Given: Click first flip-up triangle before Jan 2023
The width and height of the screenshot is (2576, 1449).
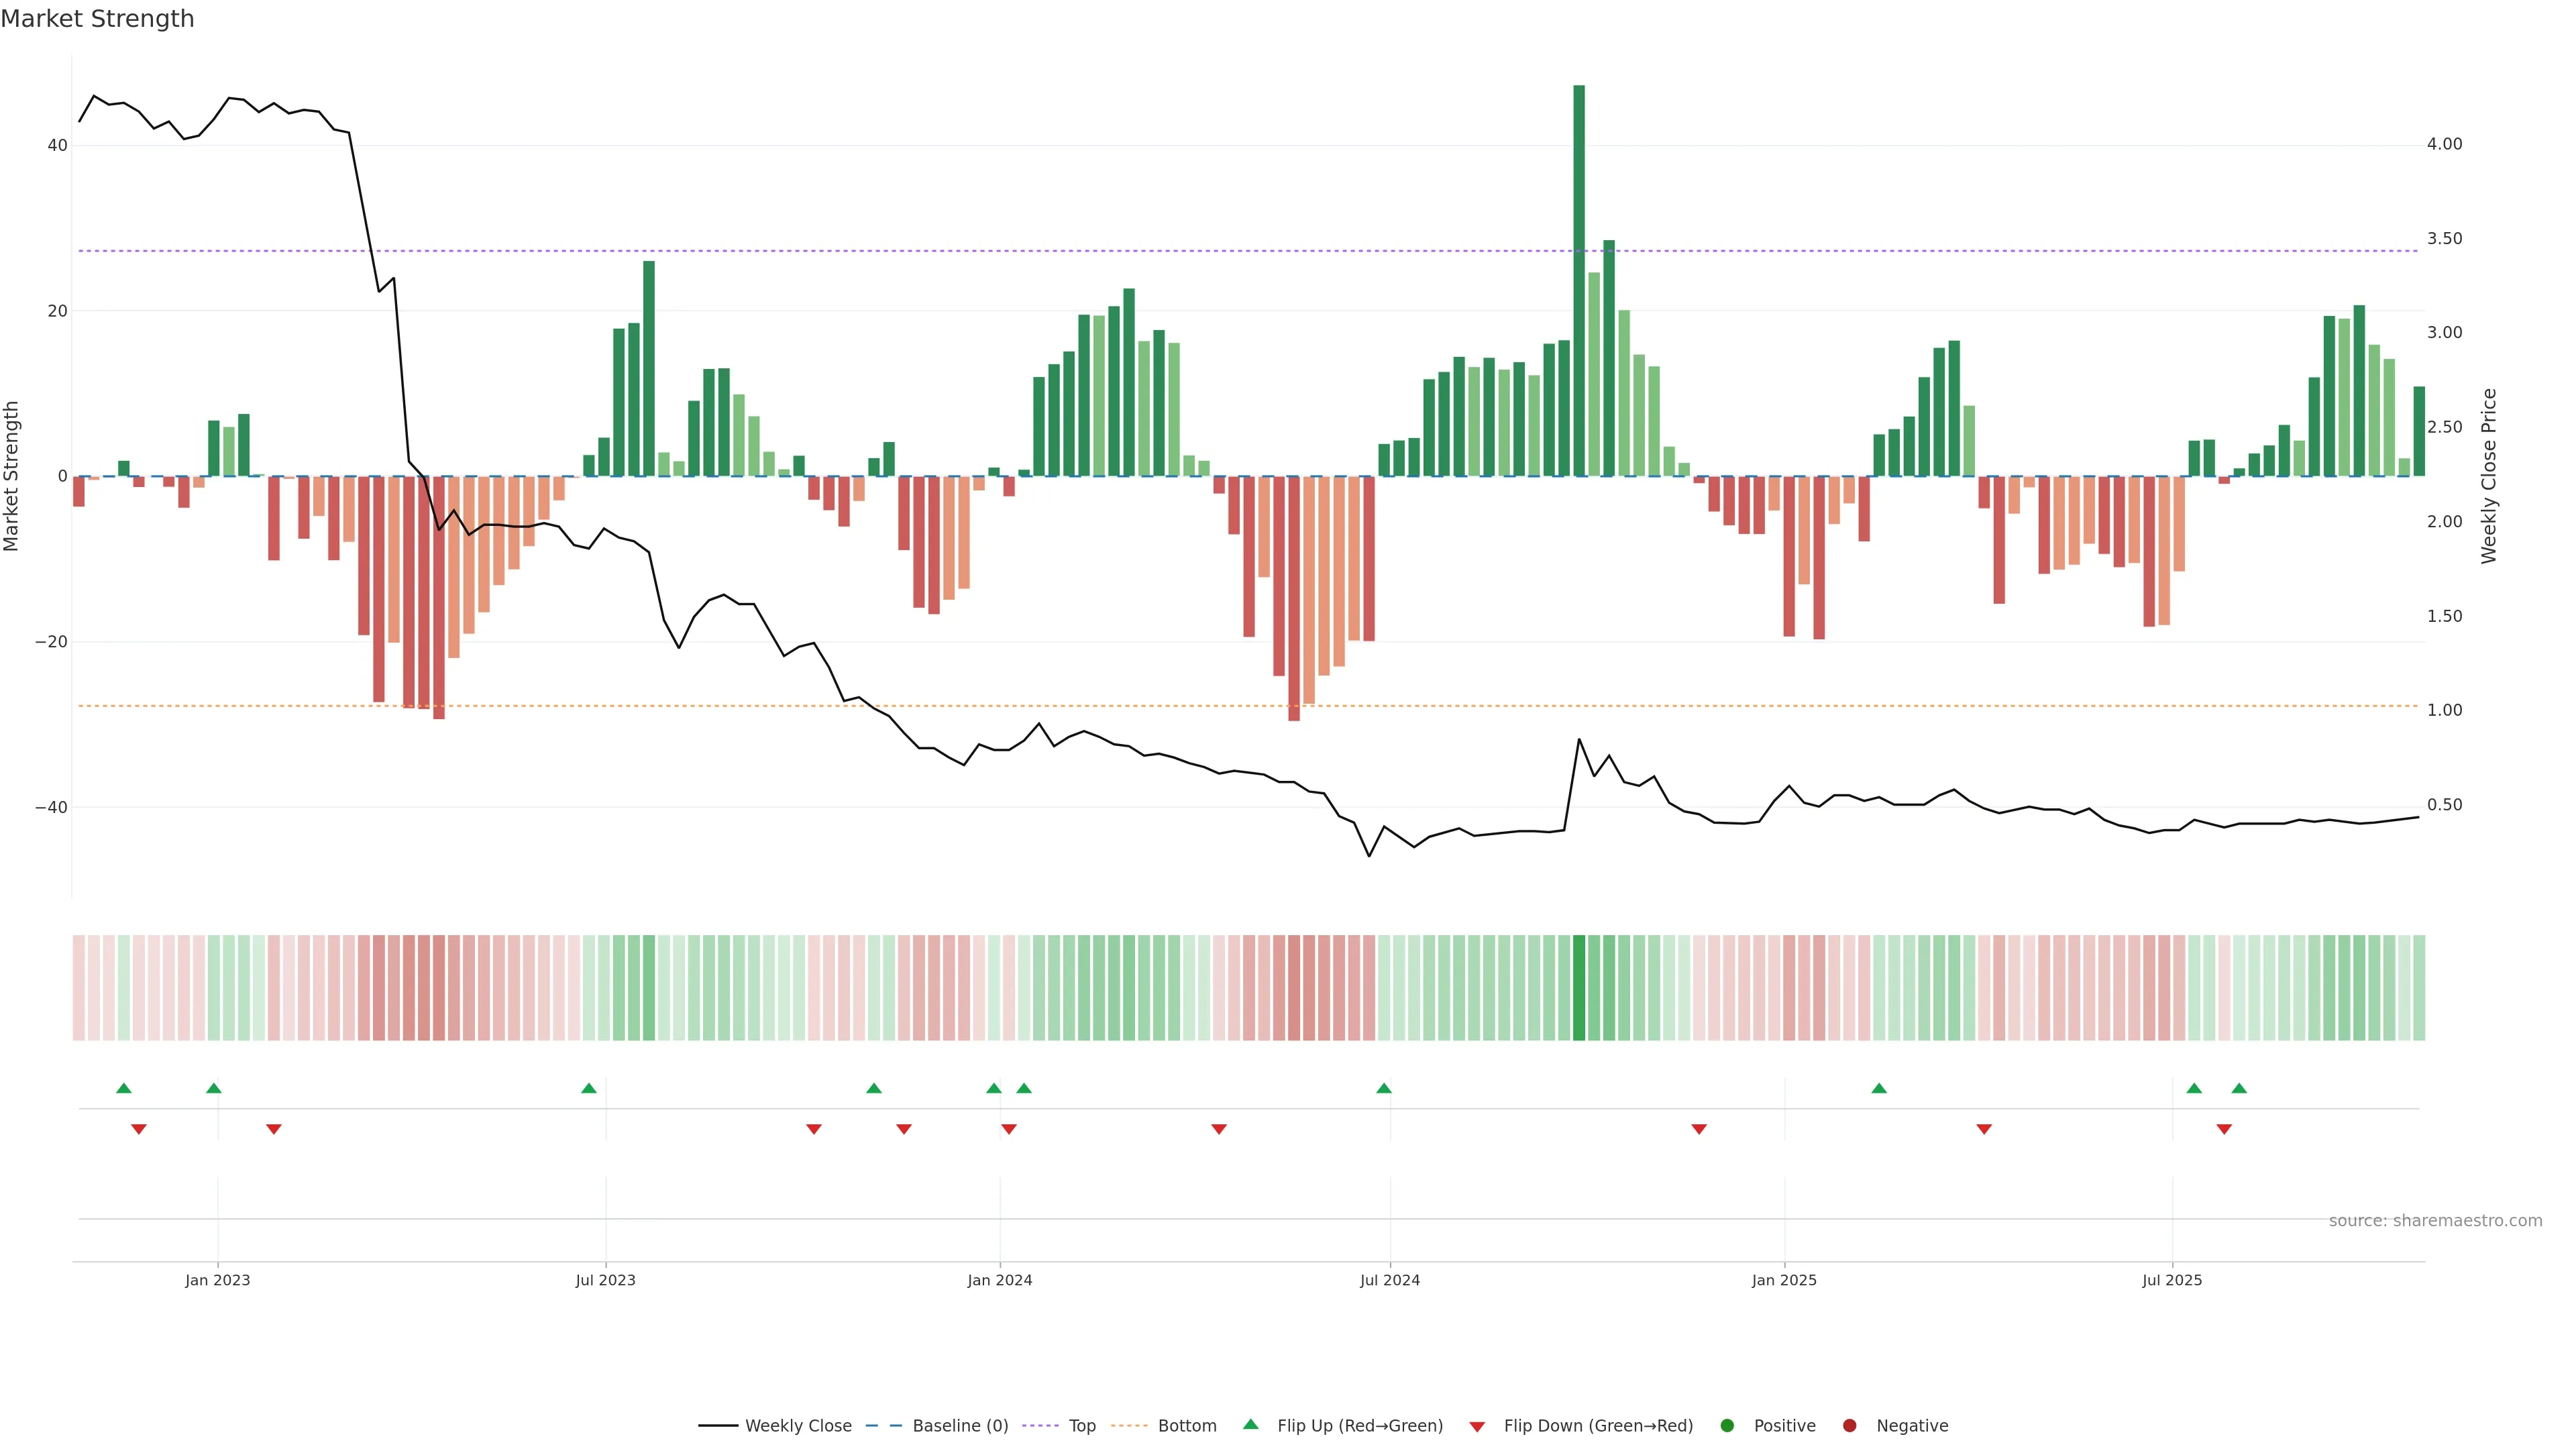Looking at the screenshot, I should 124,1088.
